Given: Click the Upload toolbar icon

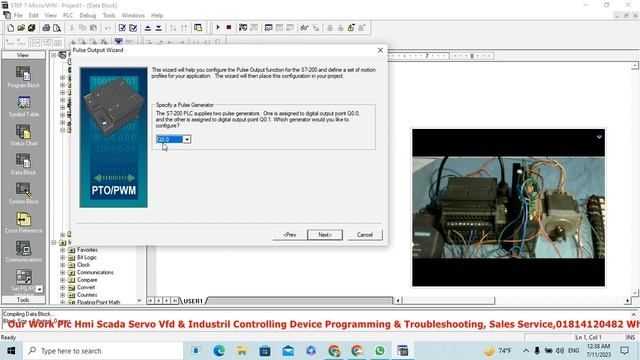Looking at the screenshot, I should click(x=148, y=28).
